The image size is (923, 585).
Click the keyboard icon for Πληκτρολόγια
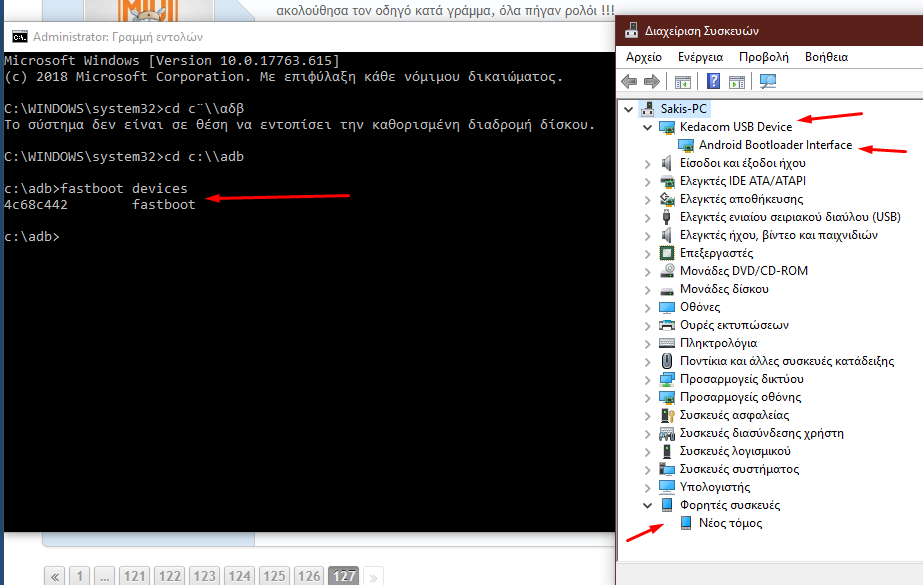[667, 343]
